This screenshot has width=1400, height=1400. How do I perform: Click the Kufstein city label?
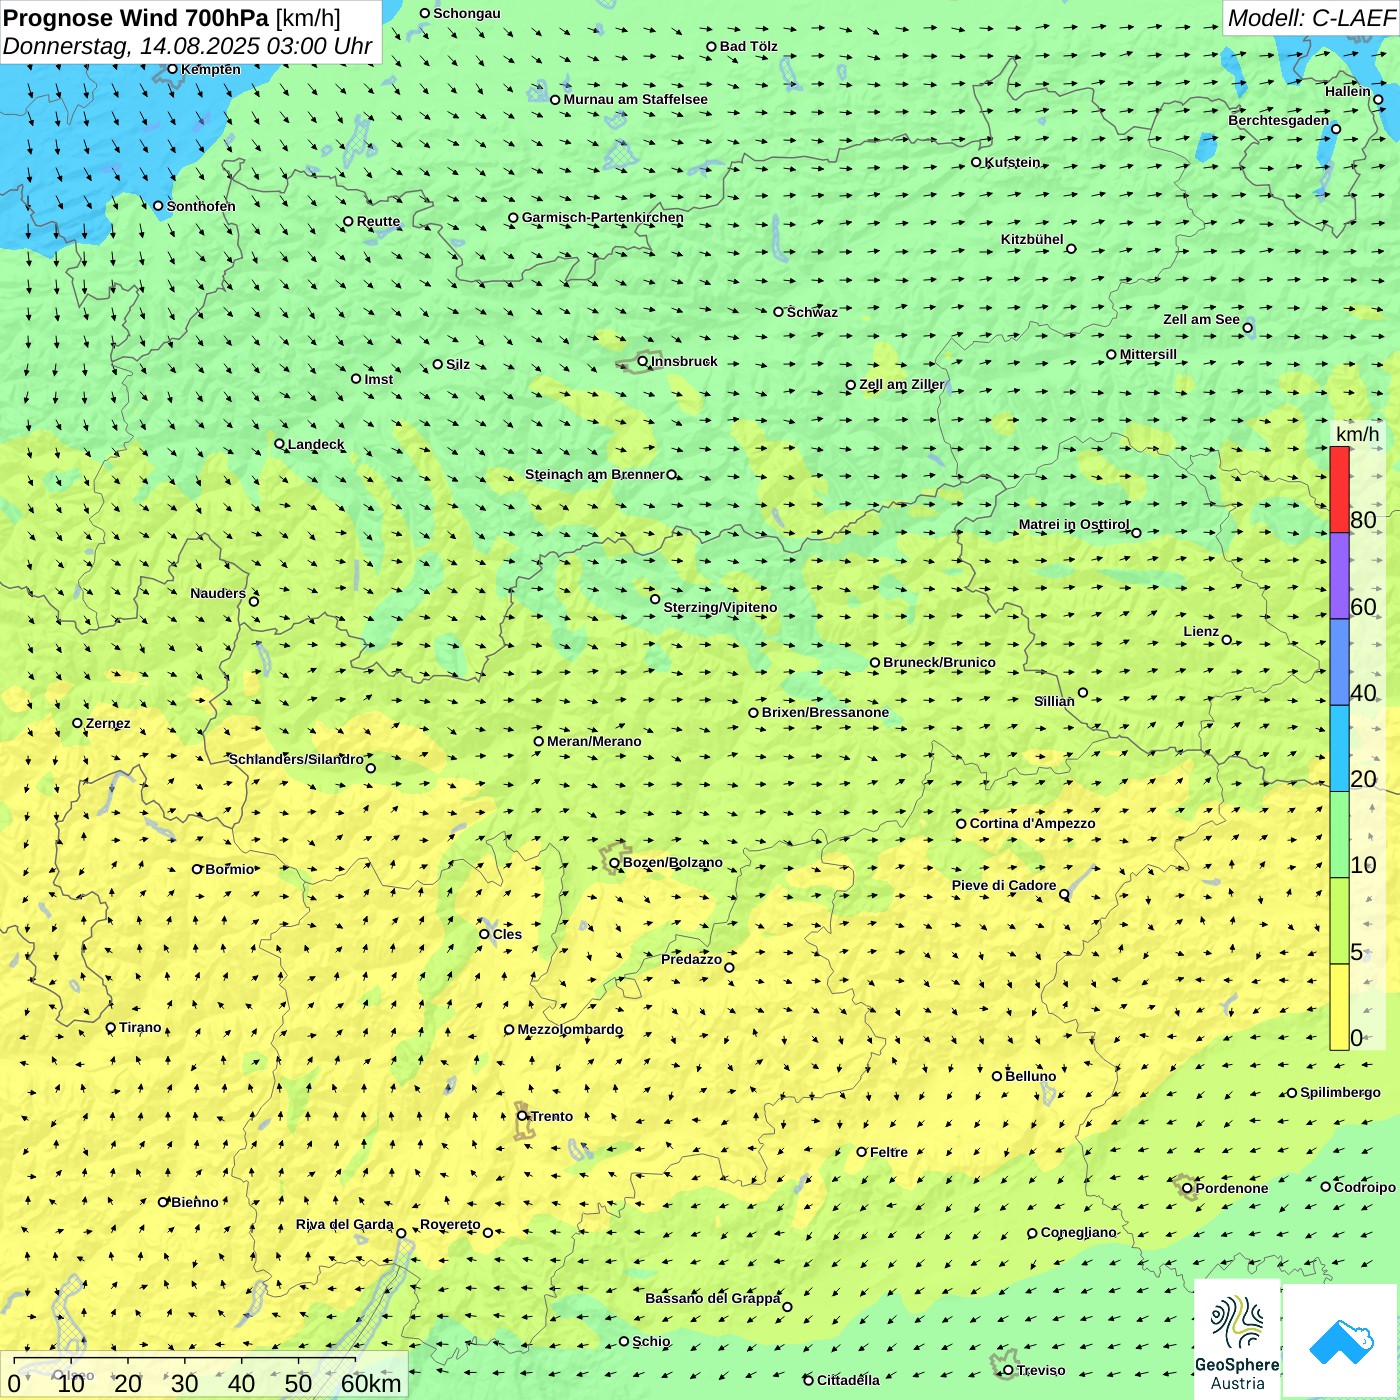pos(1012,162)
